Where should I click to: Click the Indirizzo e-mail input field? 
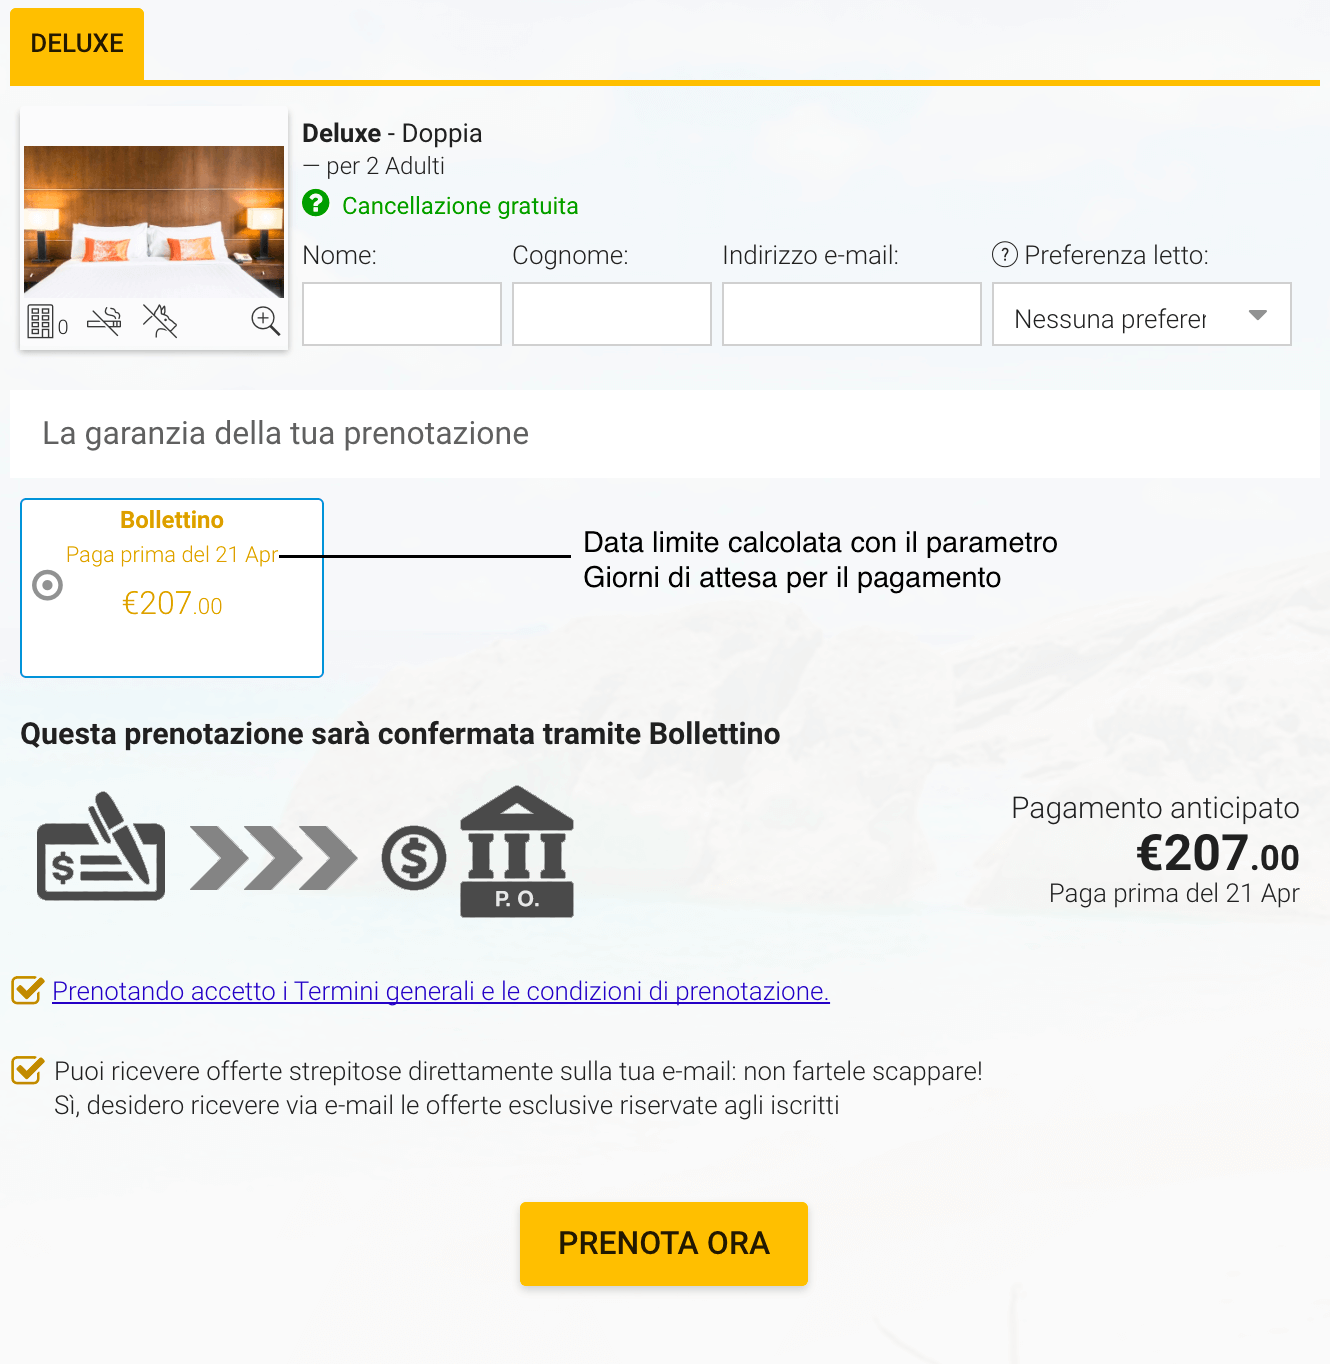coord(852,314)
